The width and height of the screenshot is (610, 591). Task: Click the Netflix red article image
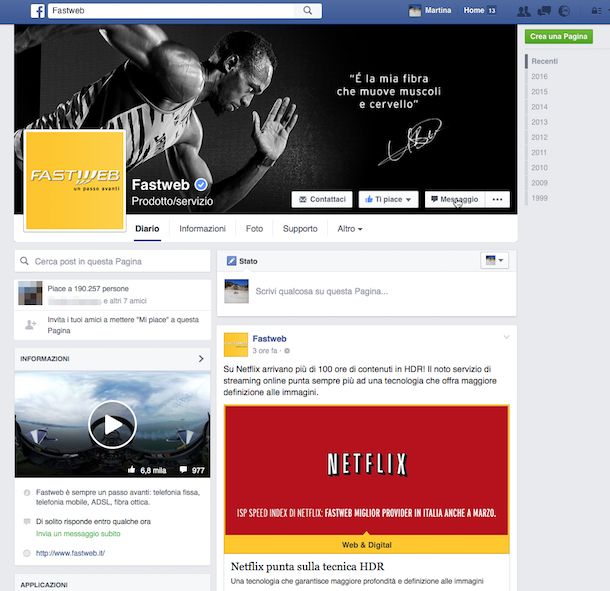366,470
